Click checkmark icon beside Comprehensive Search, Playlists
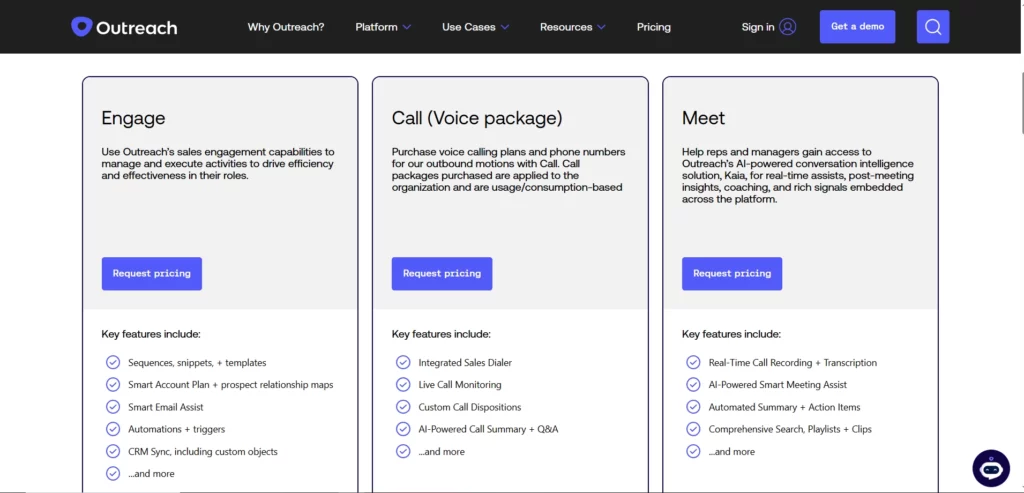 click(693, 429)
